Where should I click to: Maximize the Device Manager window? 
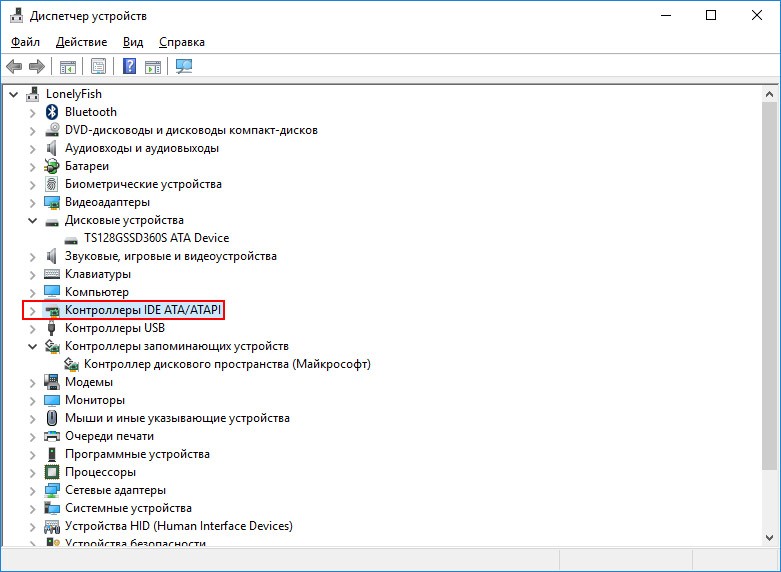tap(711, 15)
